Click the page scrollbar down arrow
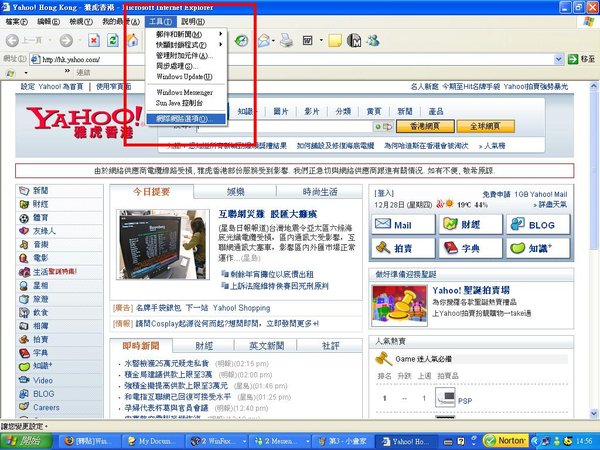 click(x=593, y=413)
